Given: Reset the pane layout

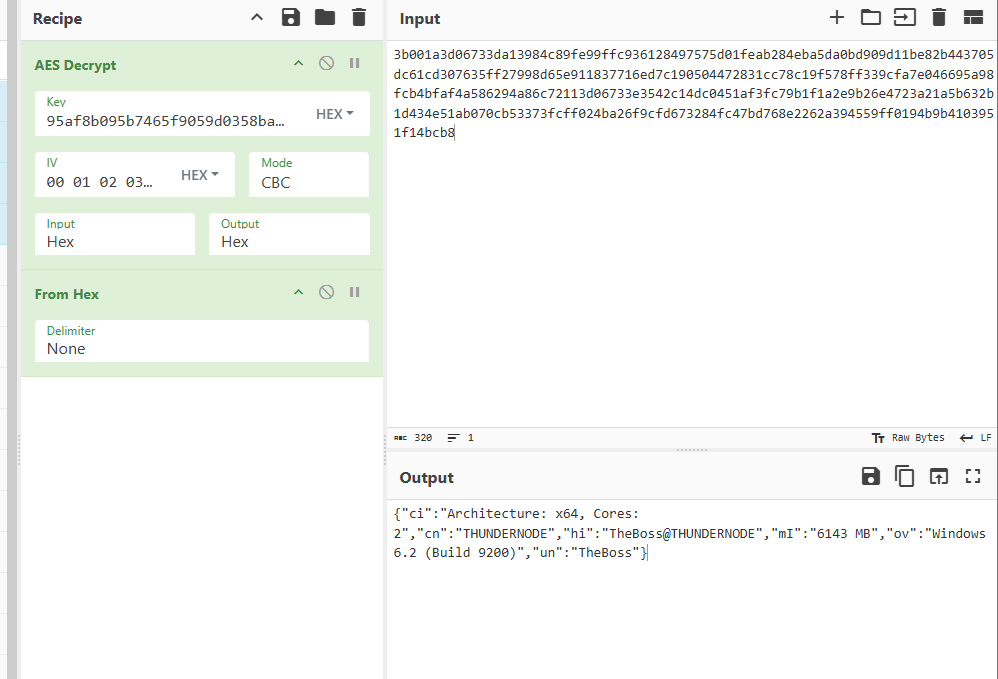Looking at the screenshot, I should pos(973,17).
